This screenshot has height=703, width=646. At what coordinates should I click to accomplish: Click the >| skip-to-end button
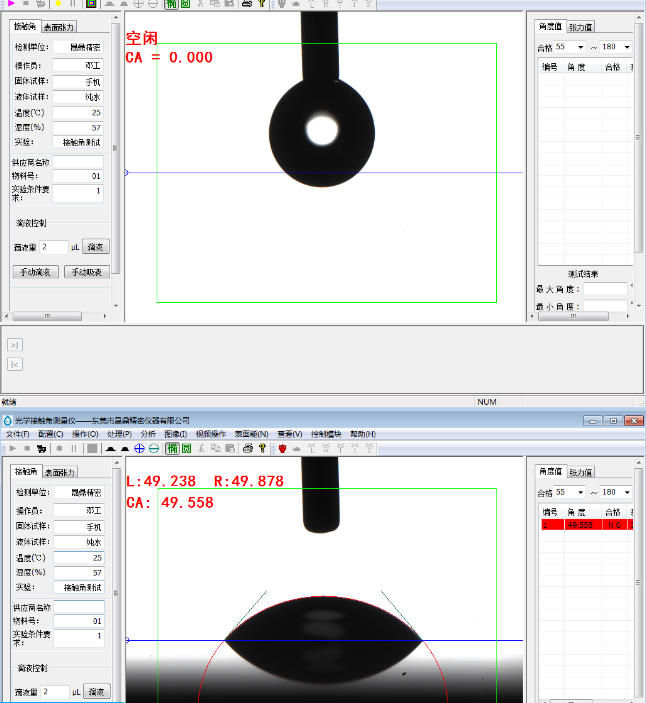tap(15, 345)
